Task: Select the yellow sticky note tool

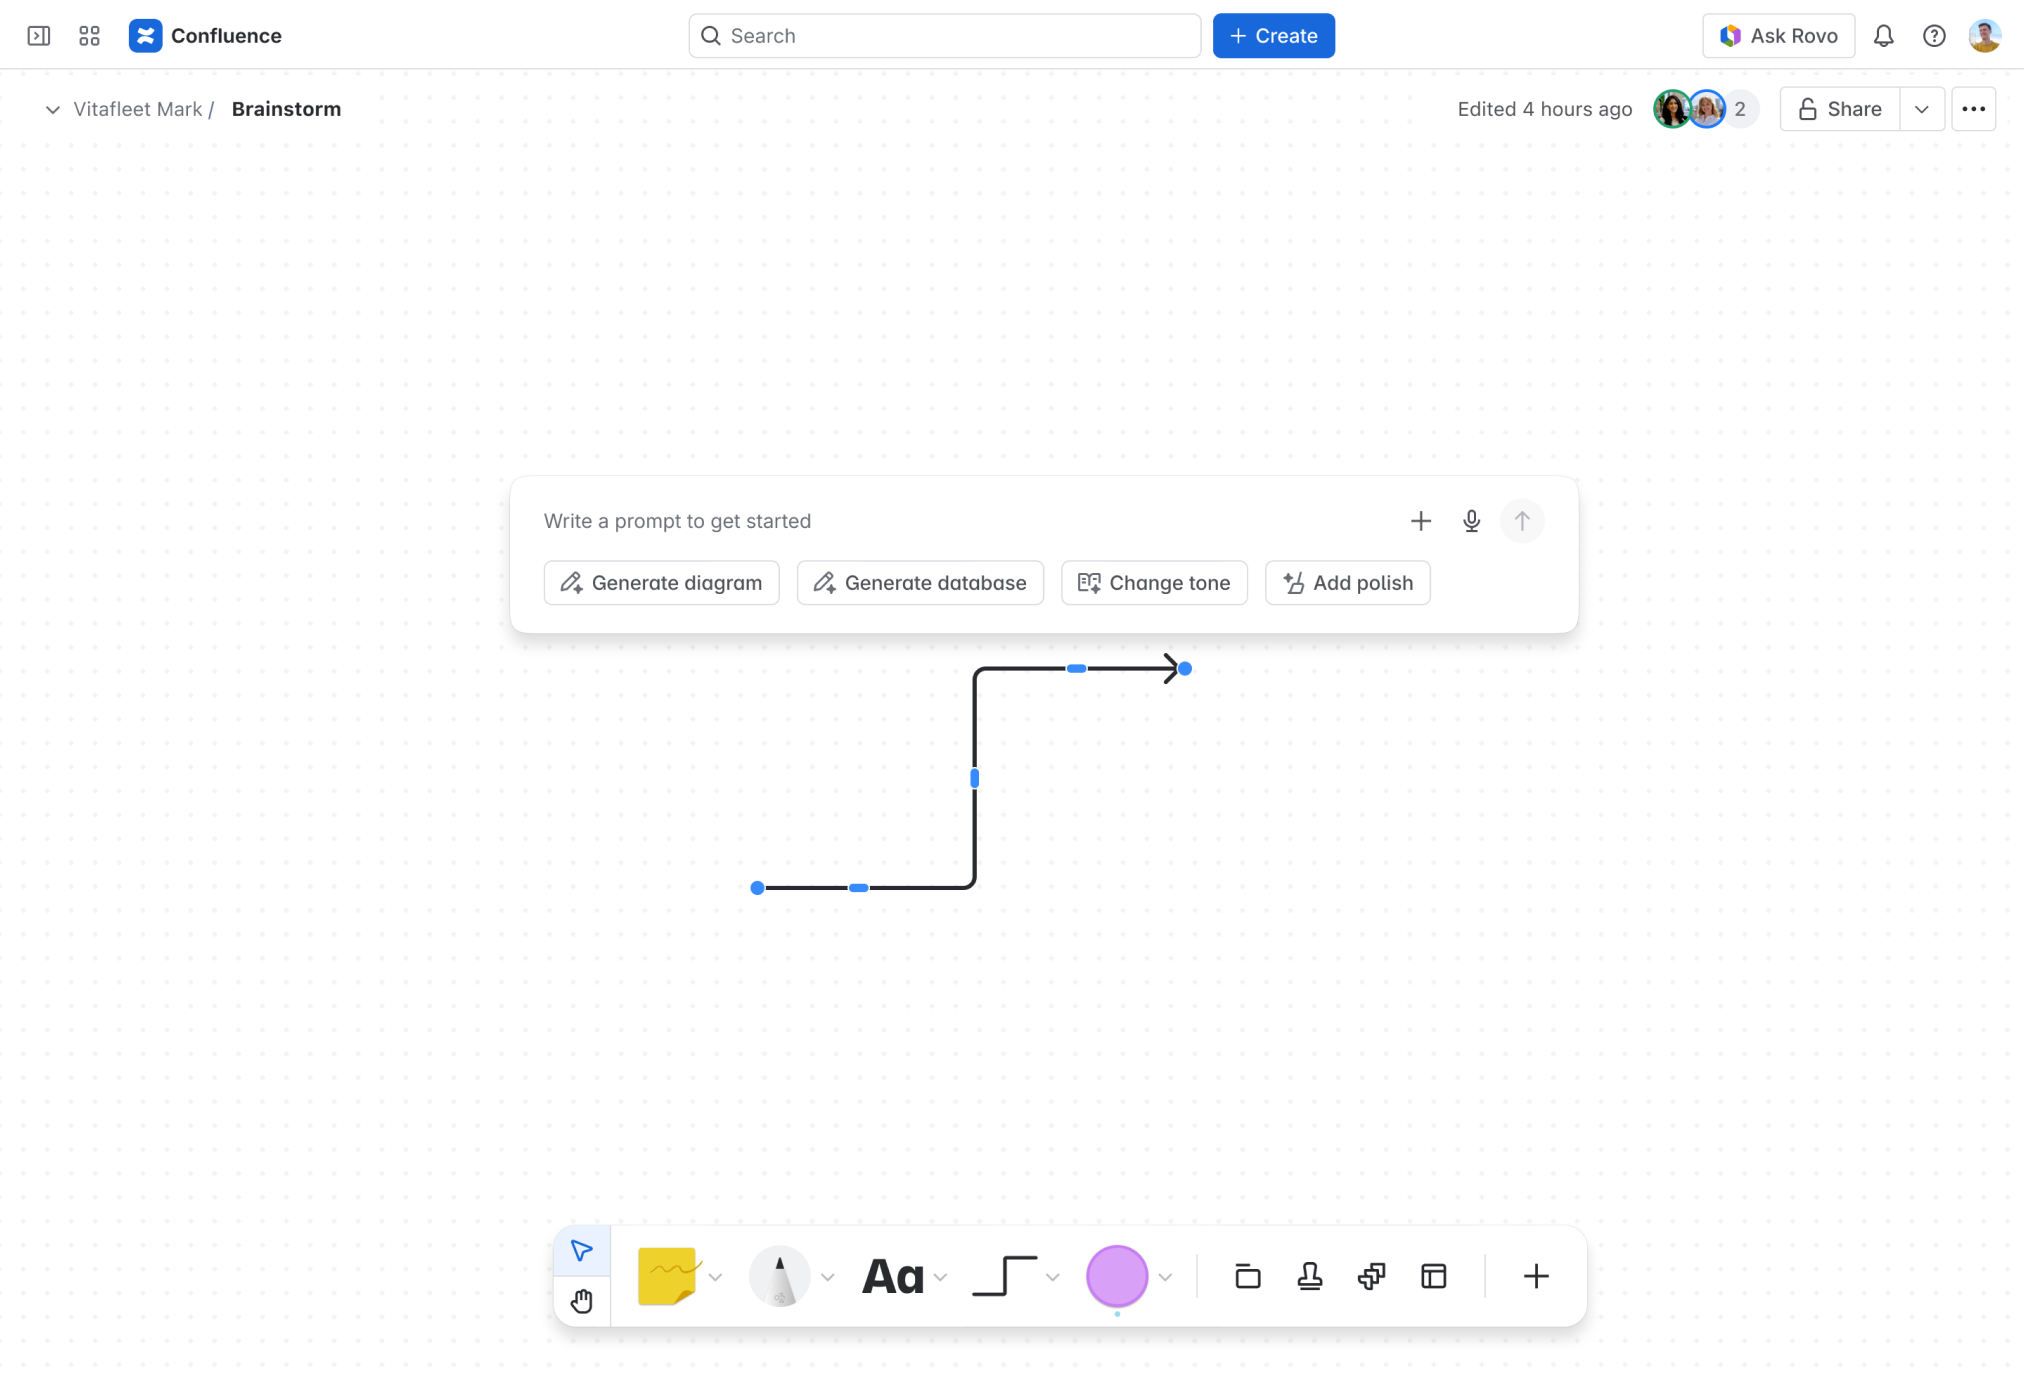Action: (x=668, y=1276)
